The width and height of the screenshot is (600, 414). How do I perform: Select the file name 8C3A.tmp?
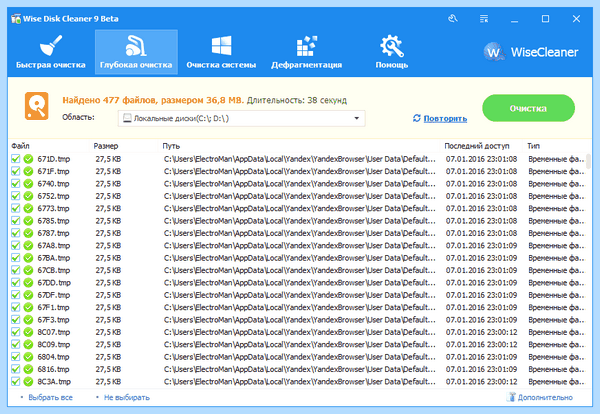(54, 381)
